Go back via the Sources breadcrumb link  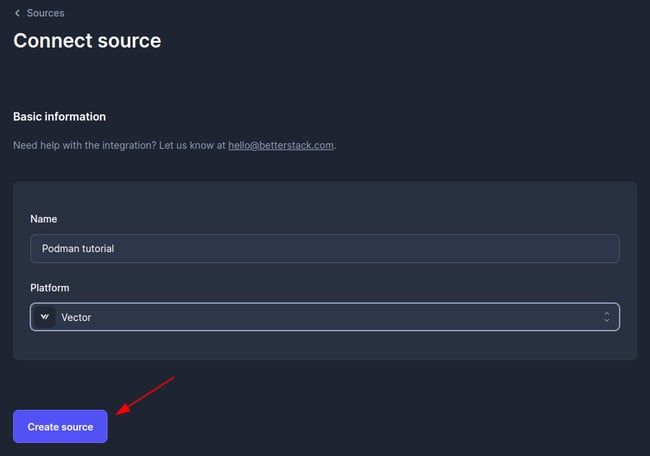46,13
